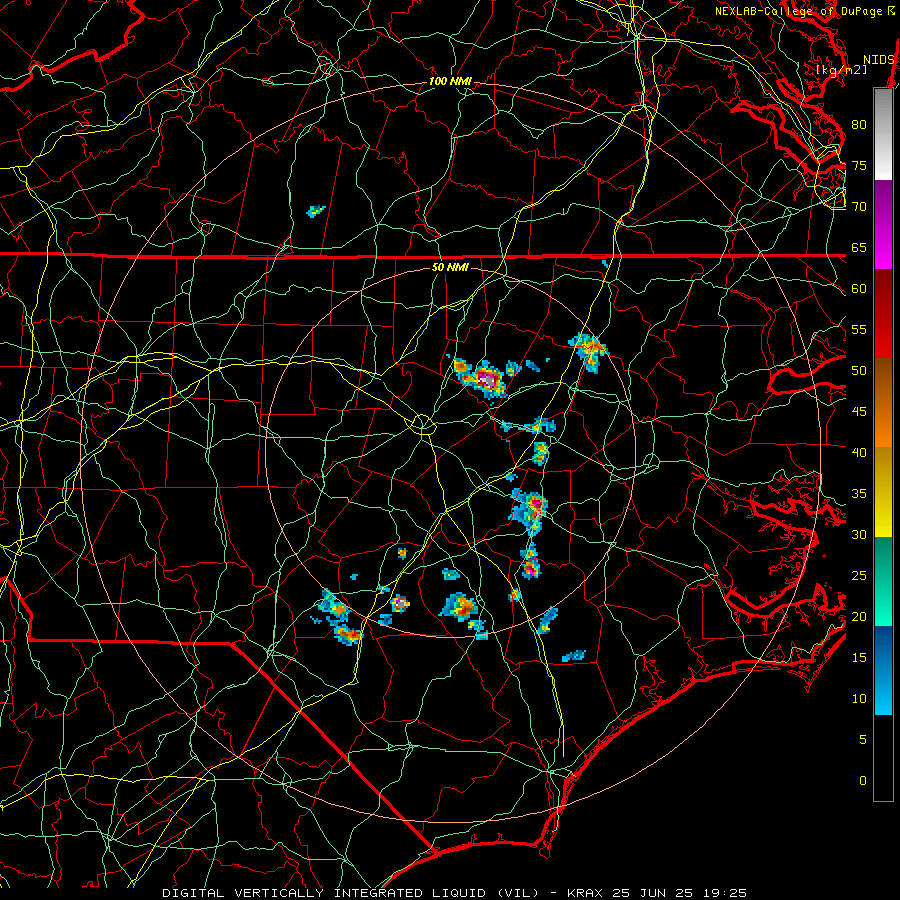Select the 100 NMI range ring label
Screen dimensions: 900x900
(450, 81)
